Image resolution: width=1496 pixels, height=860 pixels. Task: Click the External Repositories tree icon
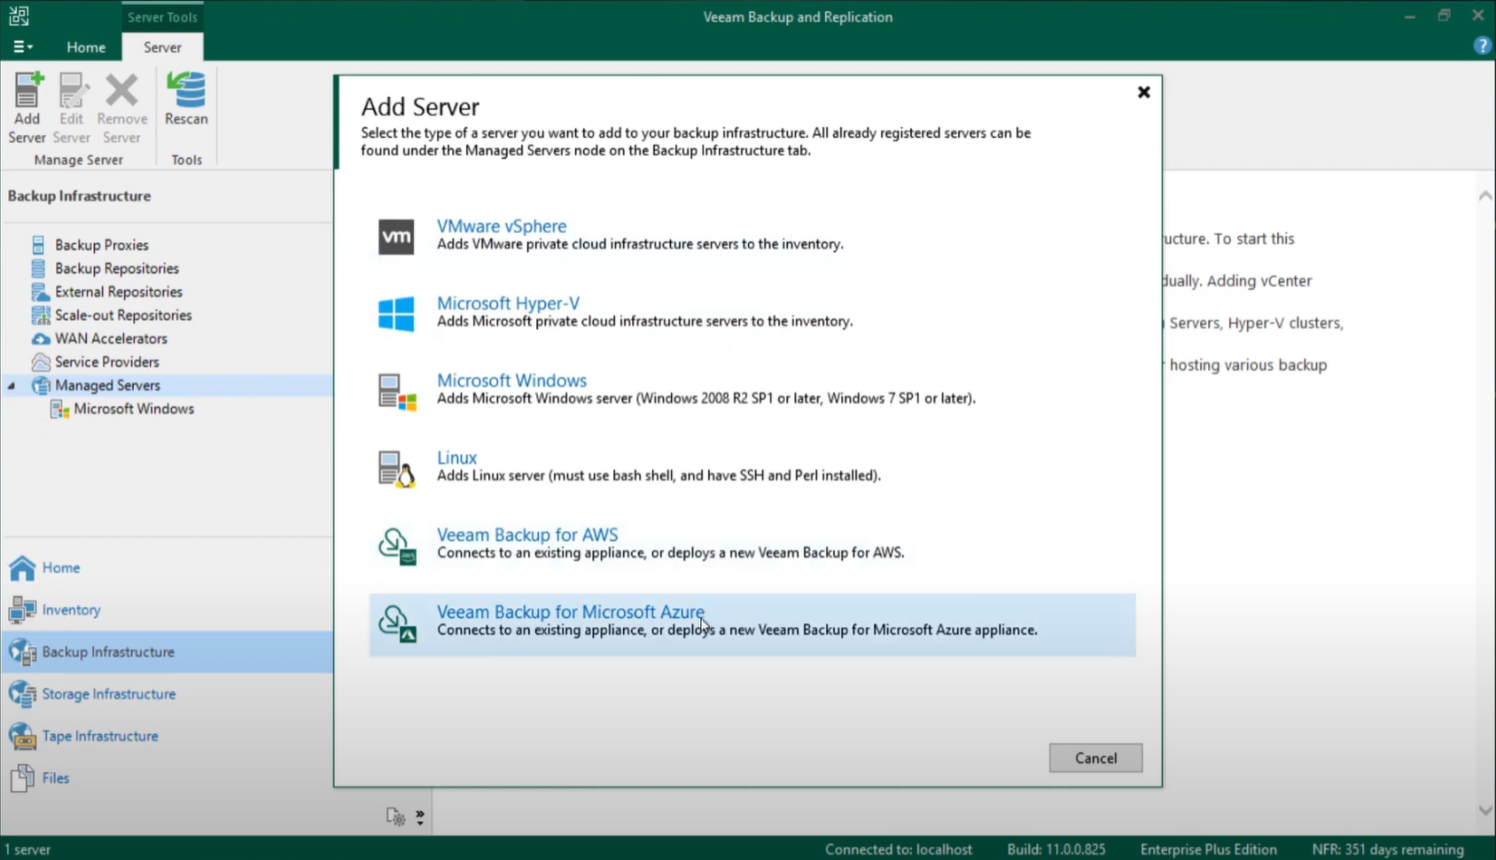40,292
